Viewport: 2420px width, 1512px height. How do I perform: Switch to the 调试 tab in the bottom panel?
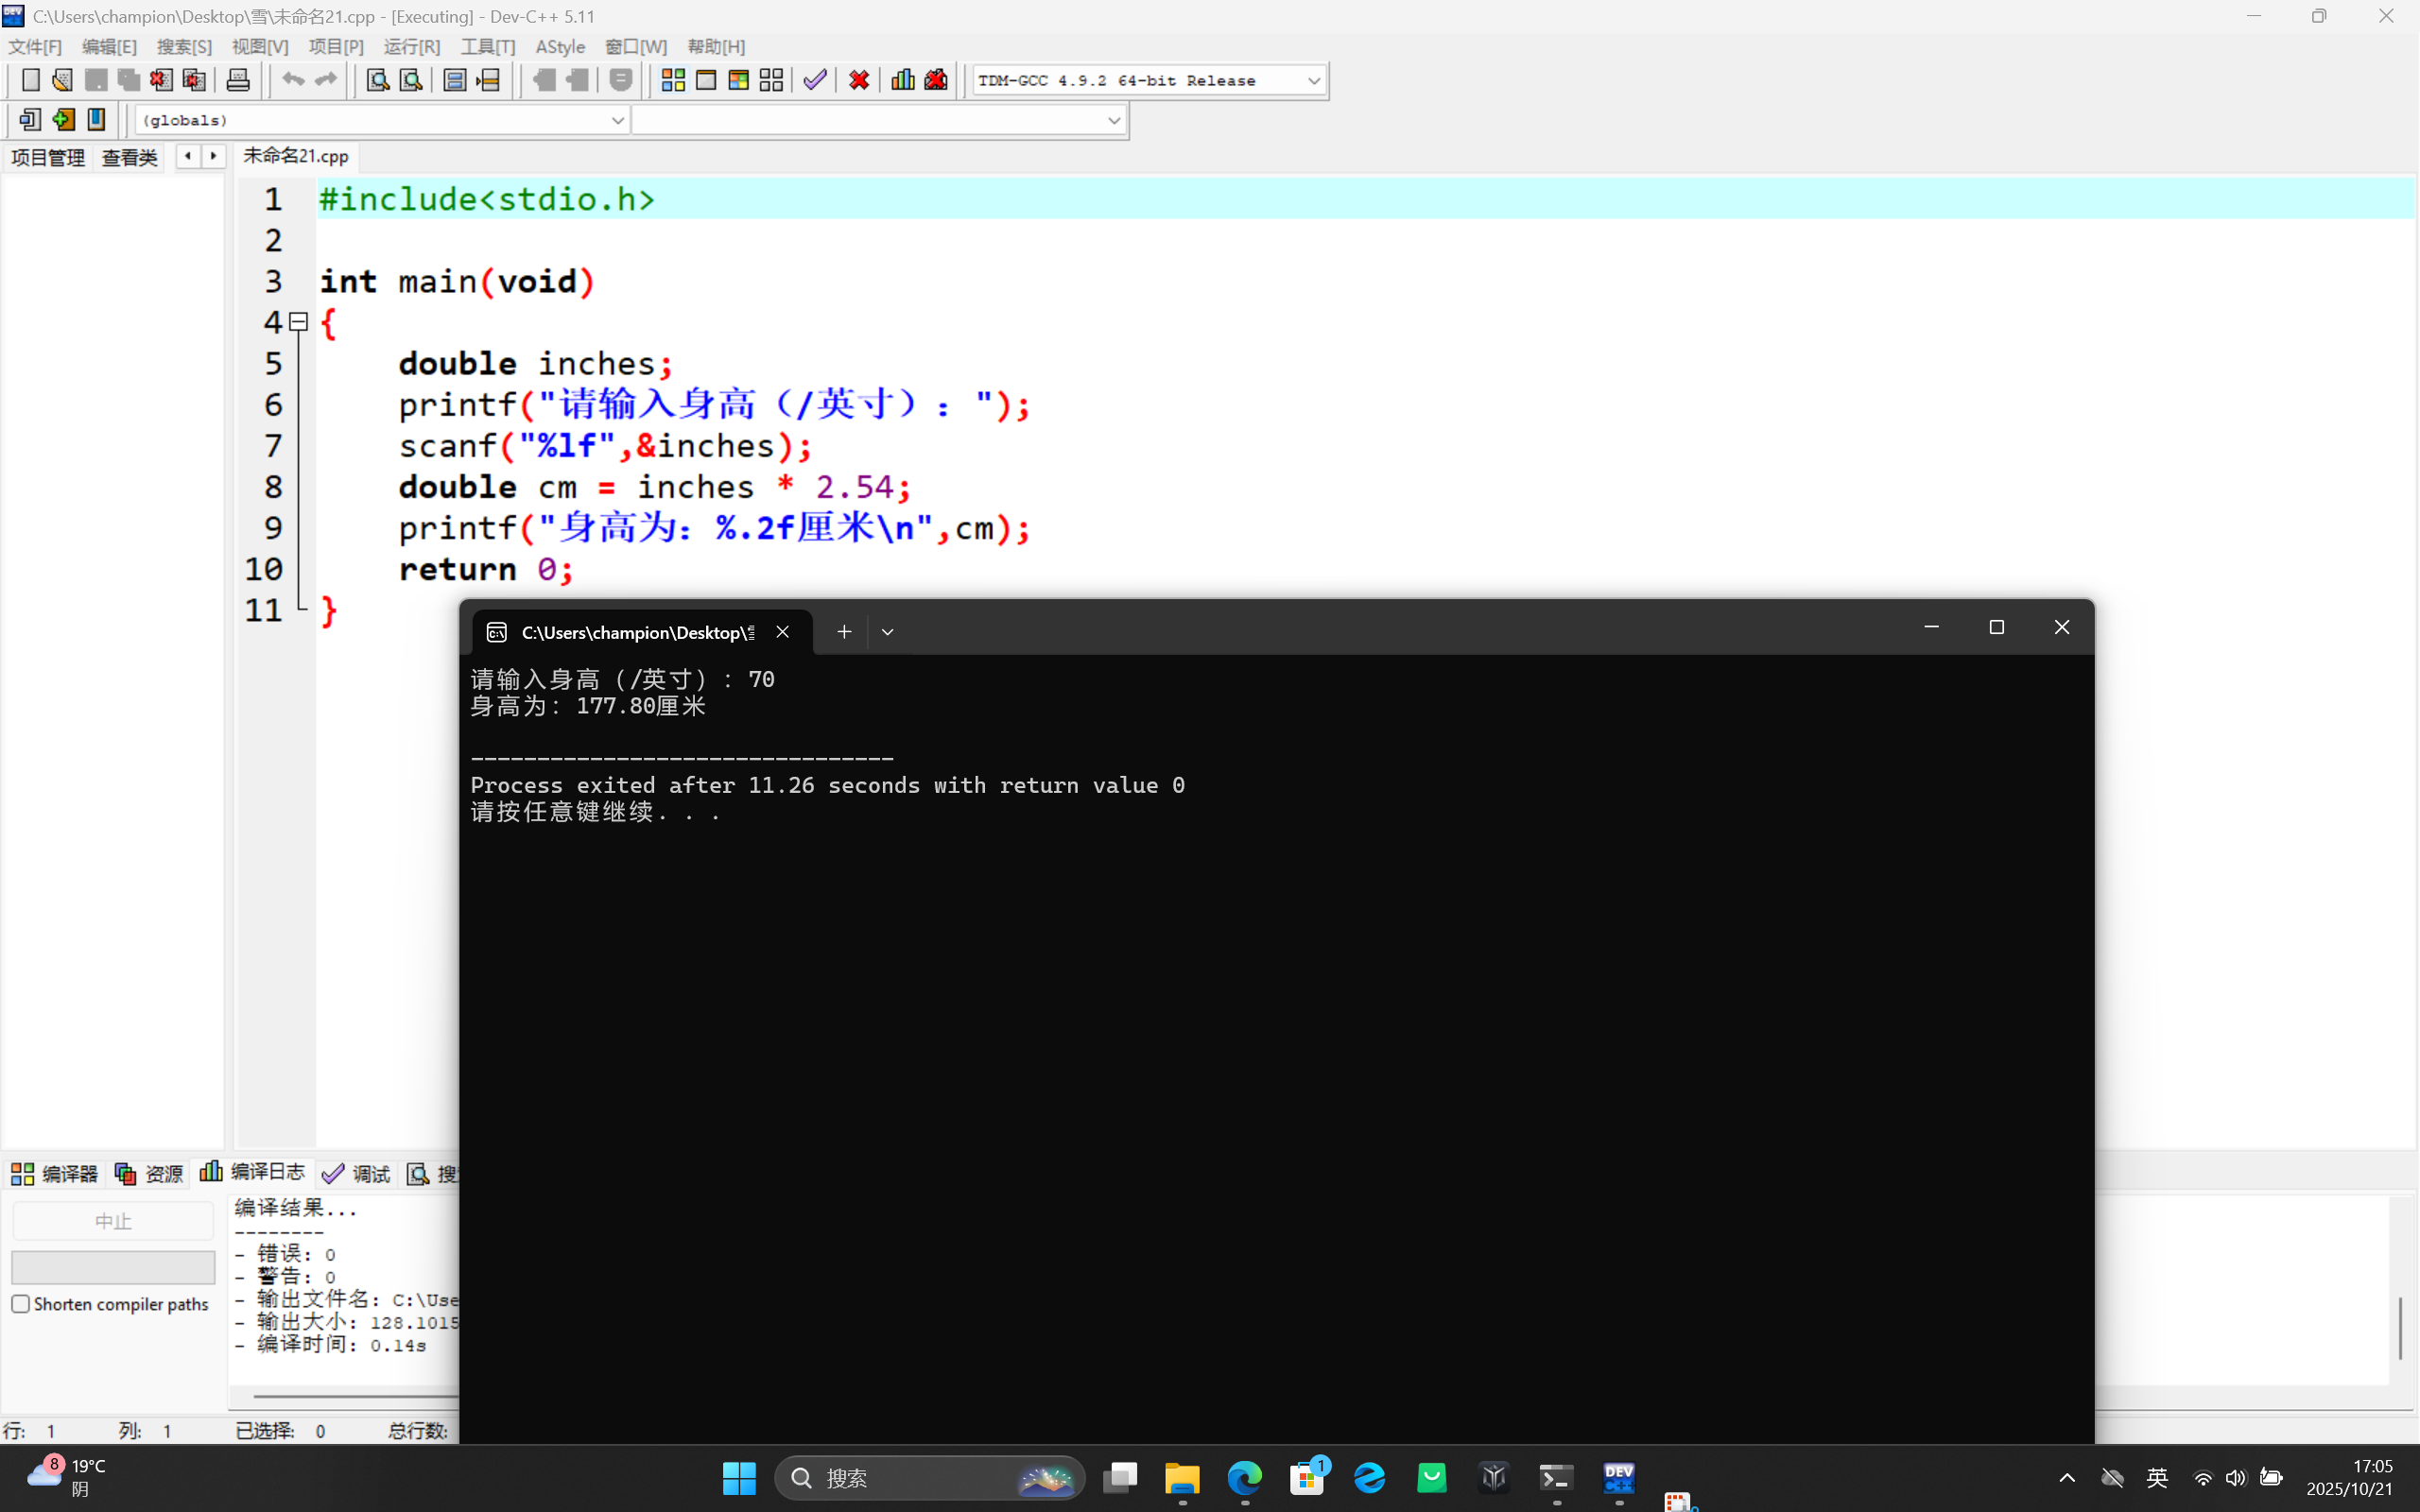click(x=357, y=1174)
